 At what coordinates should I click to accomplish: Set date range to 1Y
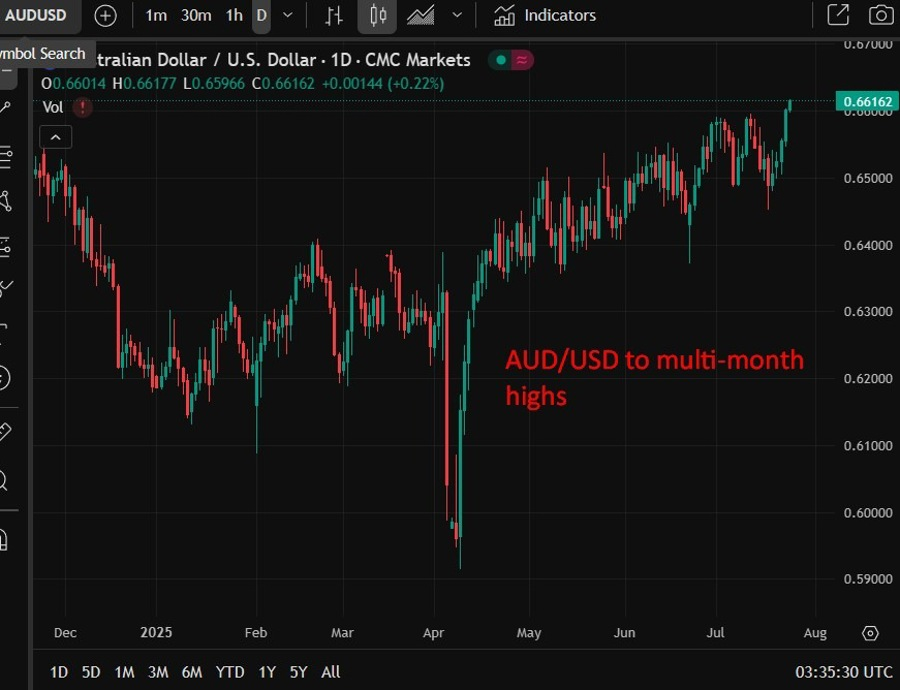coord(267,672)
